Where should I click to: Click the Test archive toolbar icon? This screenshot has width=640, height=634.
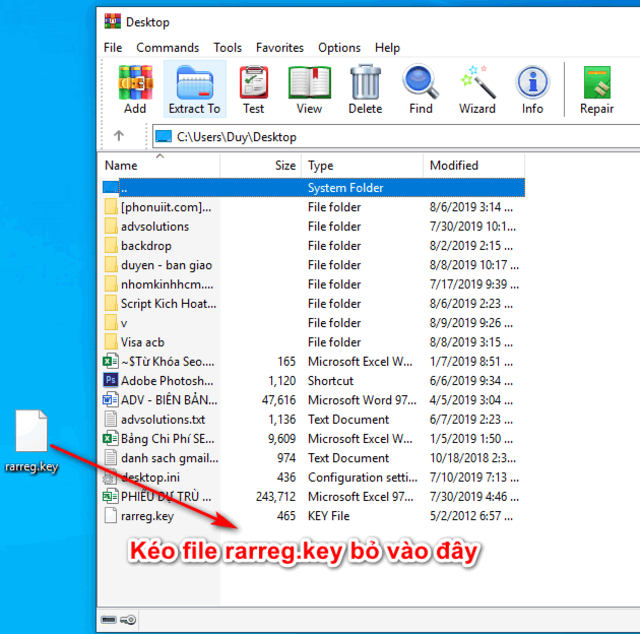253,83
